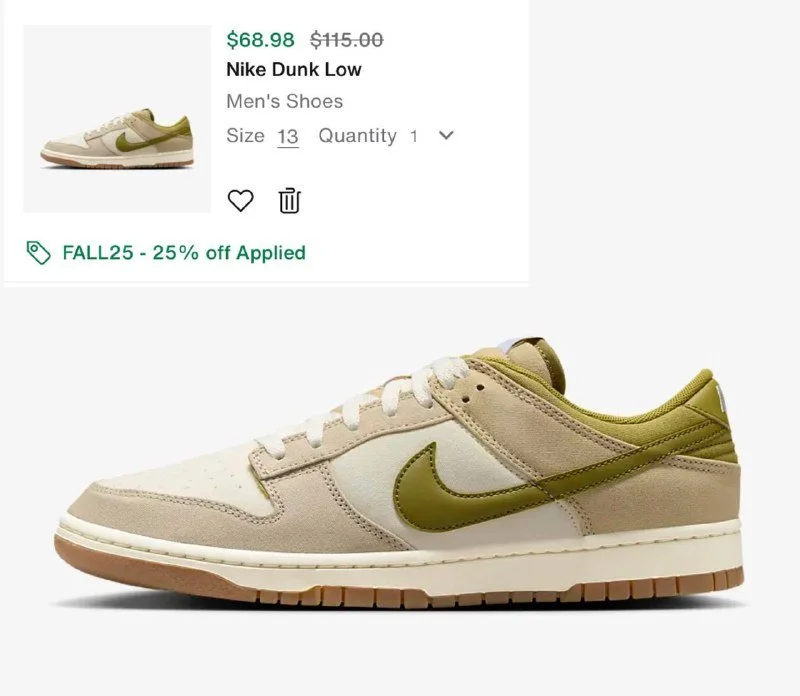Viewport: 800px width, 696px height.
Task: Open the small Dunk Low cart thumbnail
Action: (117, 119)
